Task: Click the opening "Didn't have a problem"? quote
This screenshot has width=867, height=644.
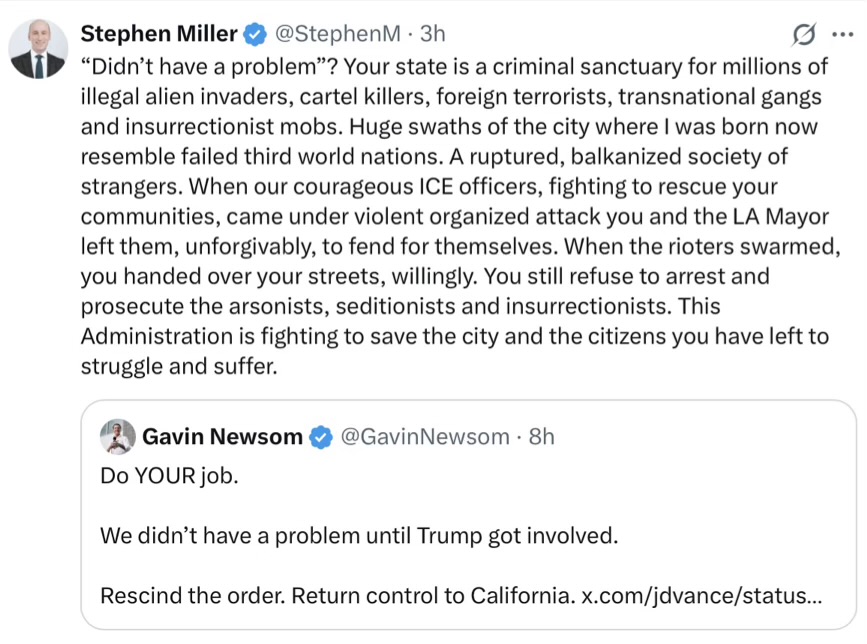Action: tap(209, 67)
